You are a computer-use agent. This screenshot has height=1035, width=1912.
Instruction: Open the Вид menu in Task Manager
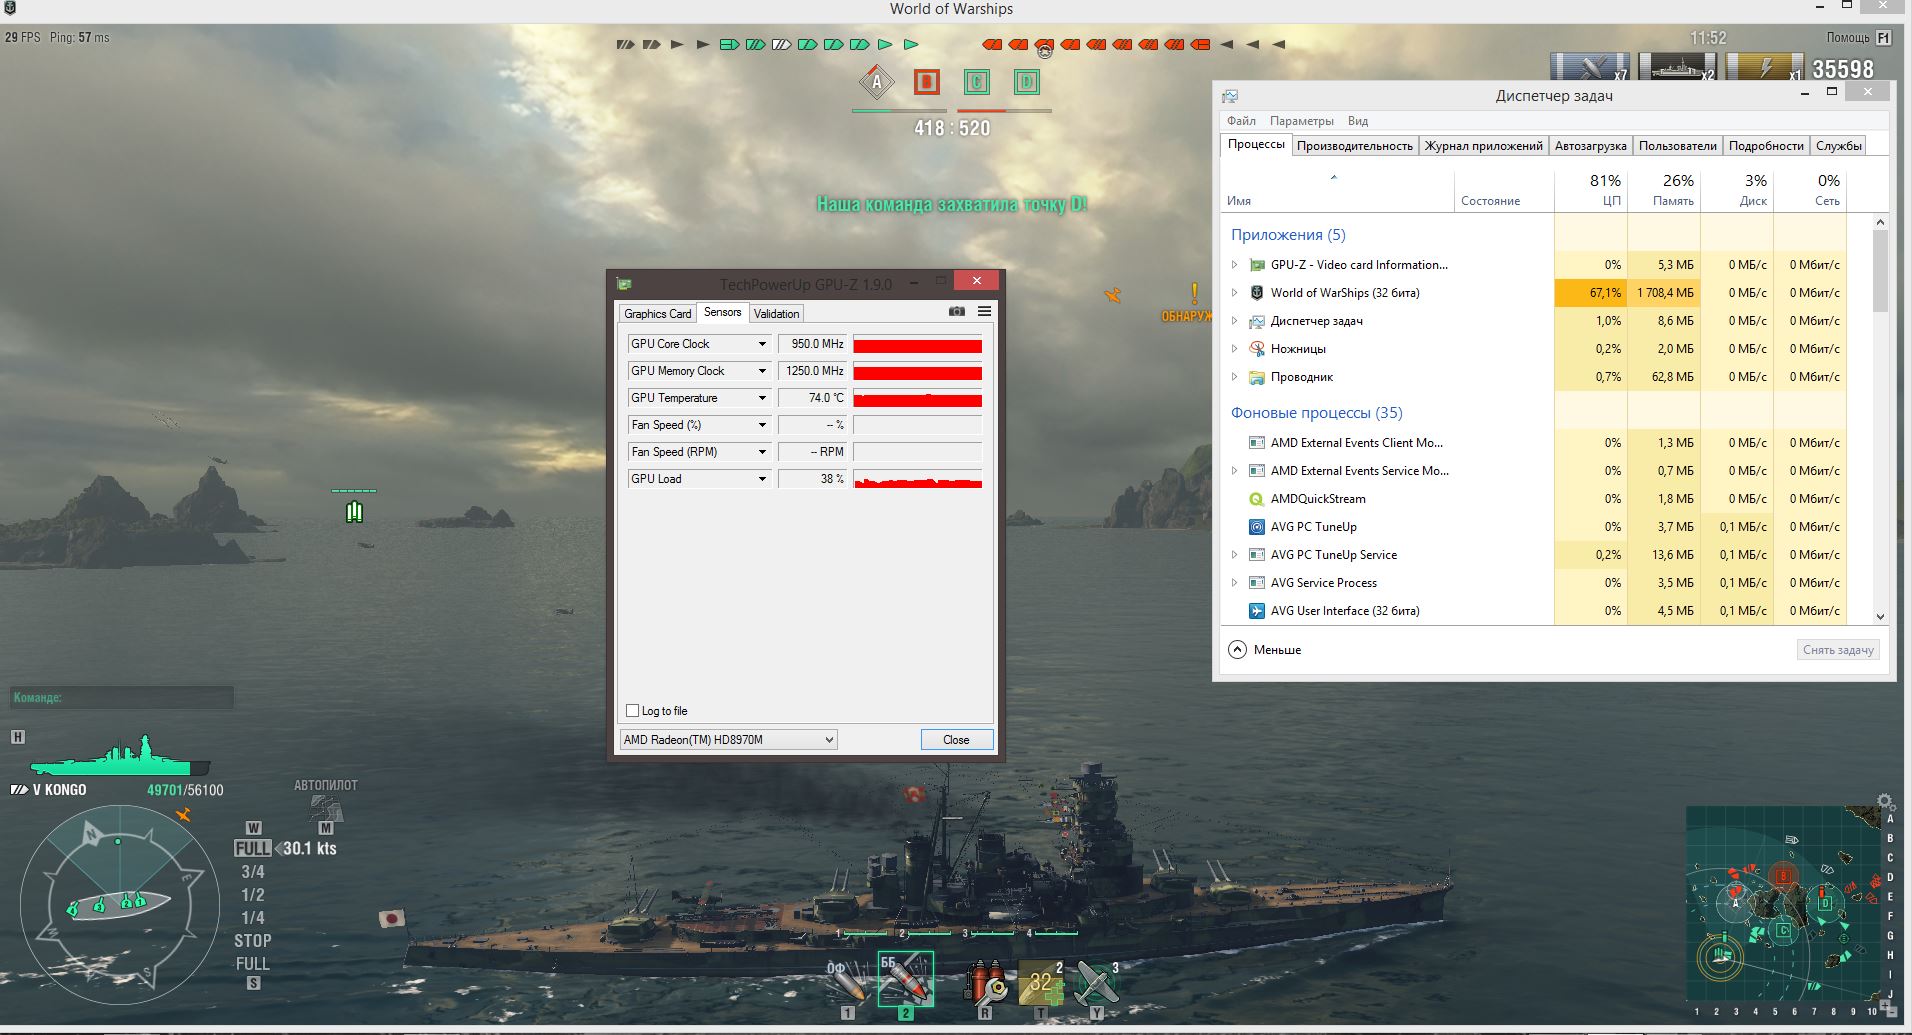(x=1357, y=121)
